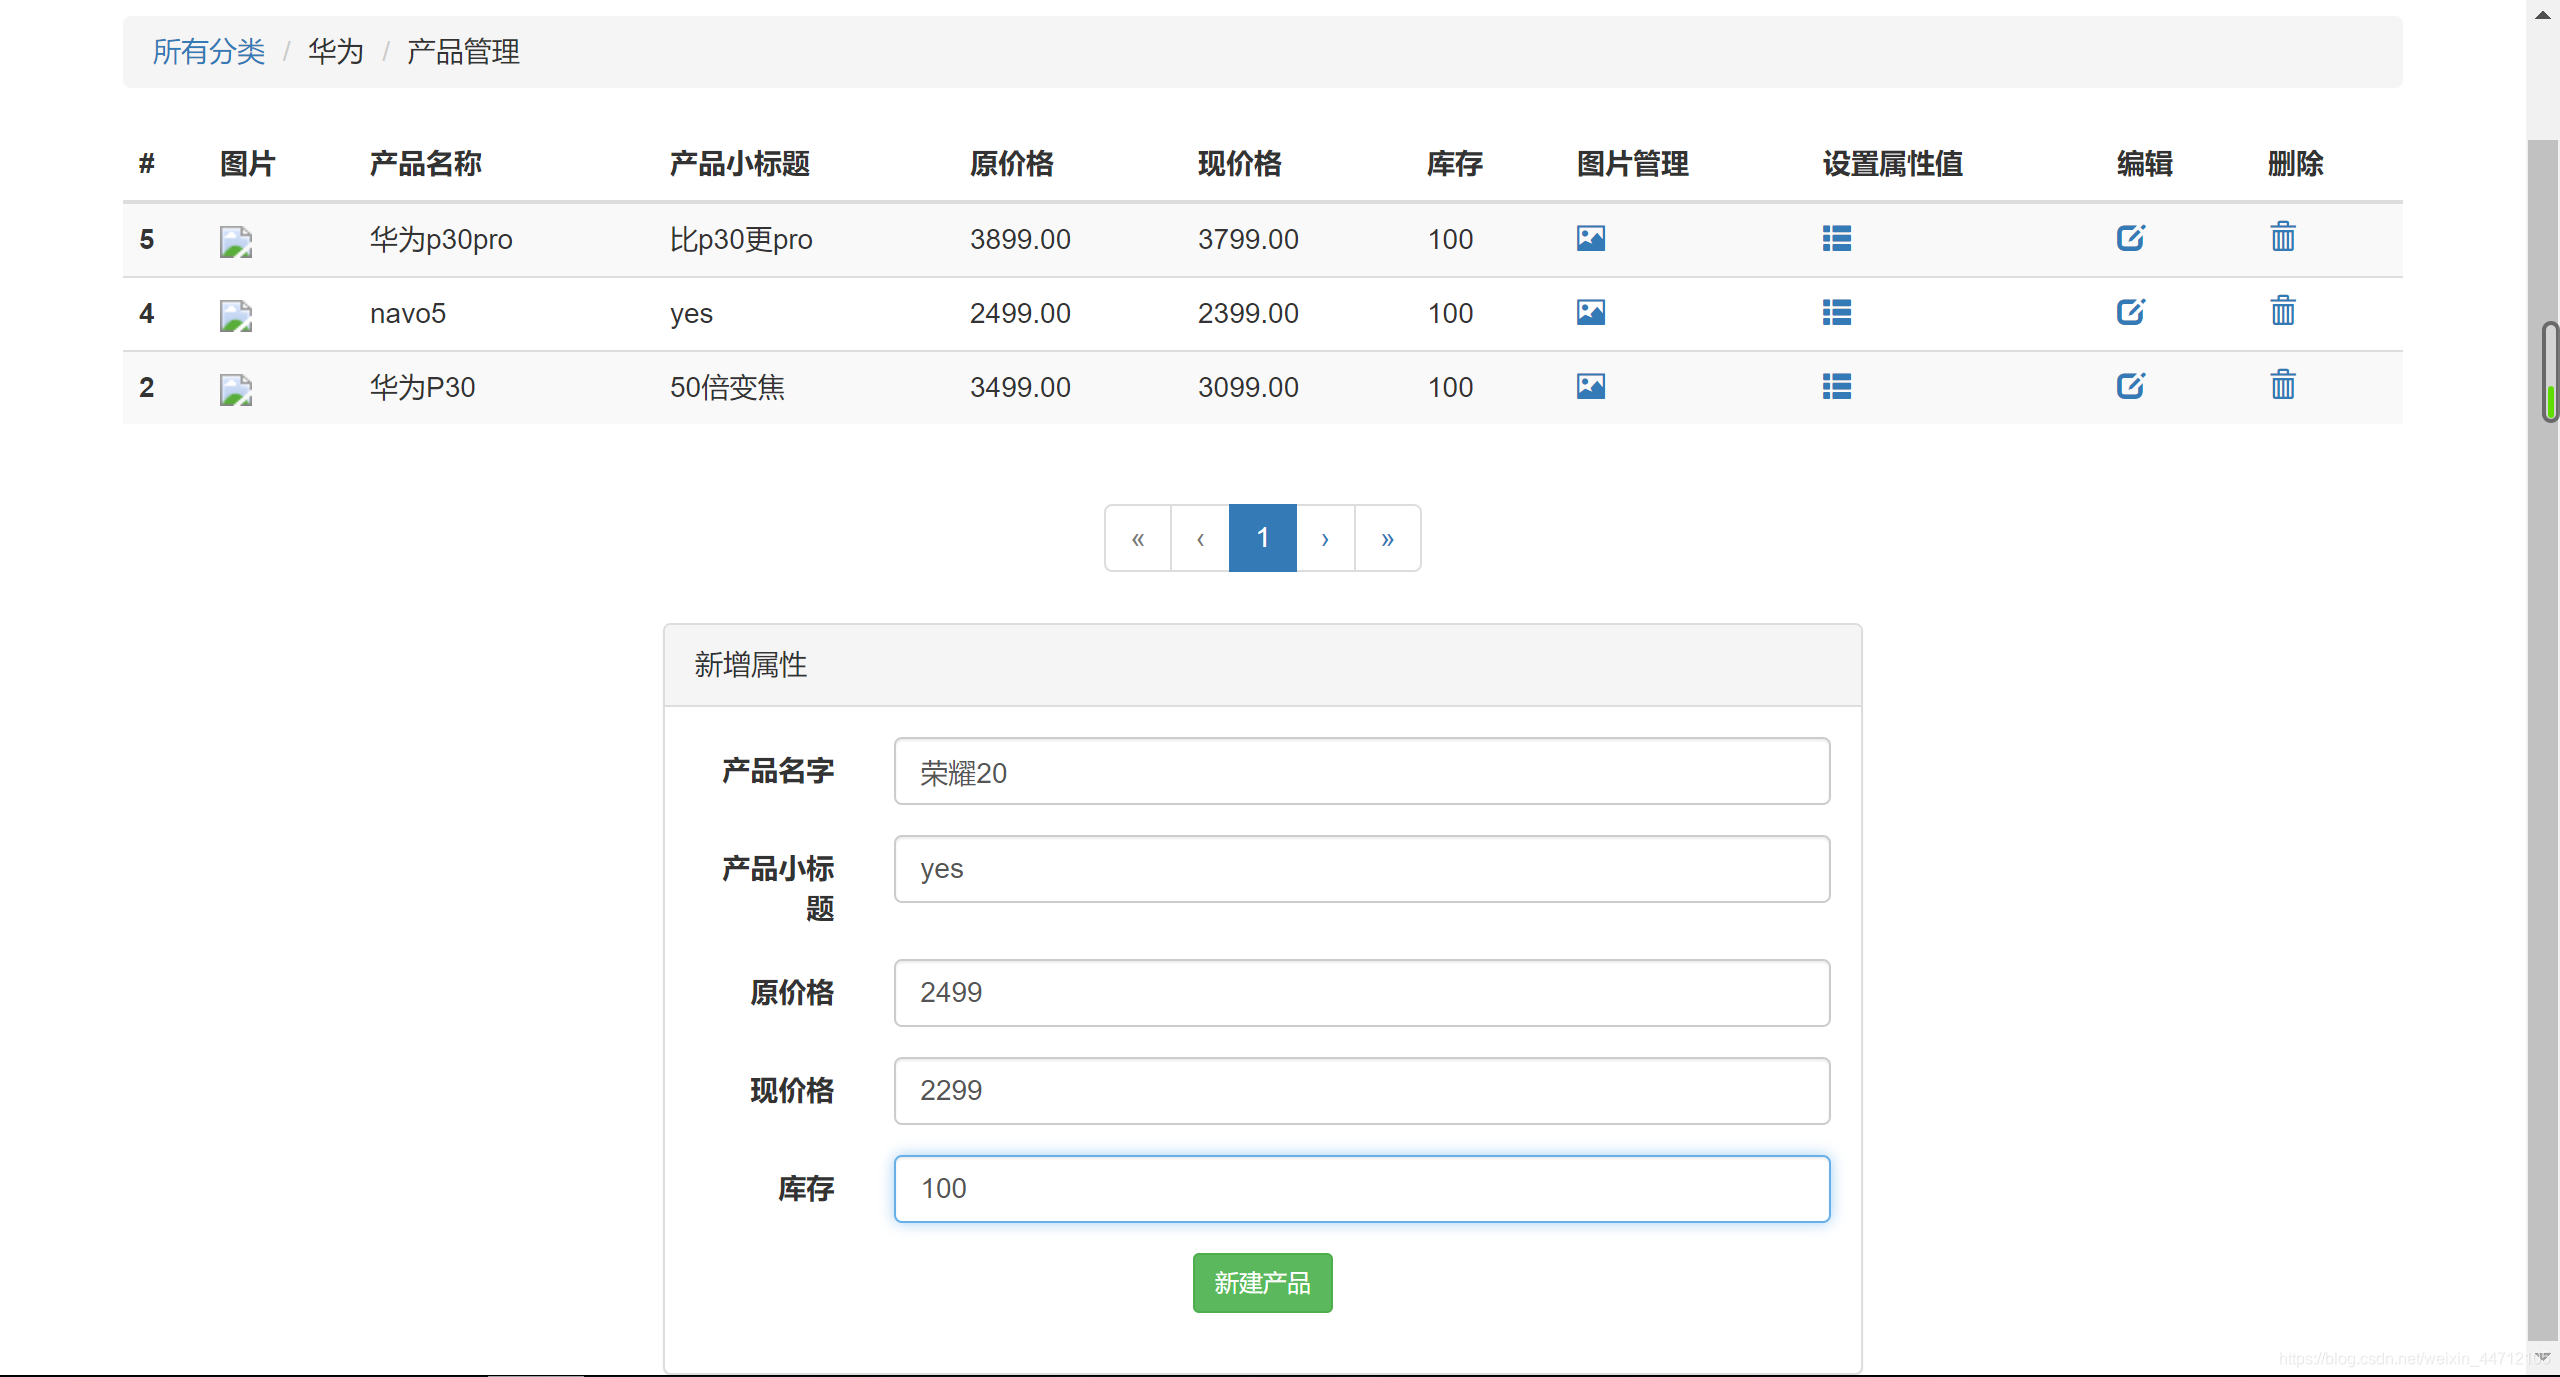The image size is (2560, 1377).
Task: Click the 设置属性值 column header
Action: 1892,163
